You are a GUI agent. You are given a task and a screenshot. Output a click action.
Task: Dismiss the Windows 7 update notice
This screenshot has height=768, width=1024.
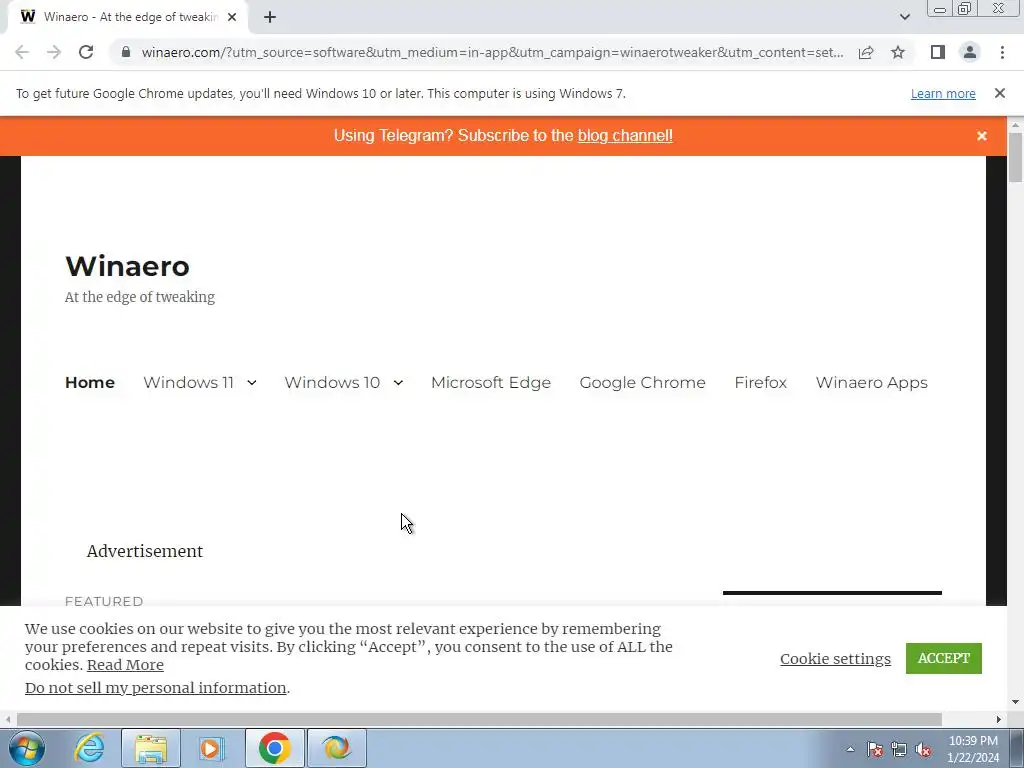tap(1000, 93)
